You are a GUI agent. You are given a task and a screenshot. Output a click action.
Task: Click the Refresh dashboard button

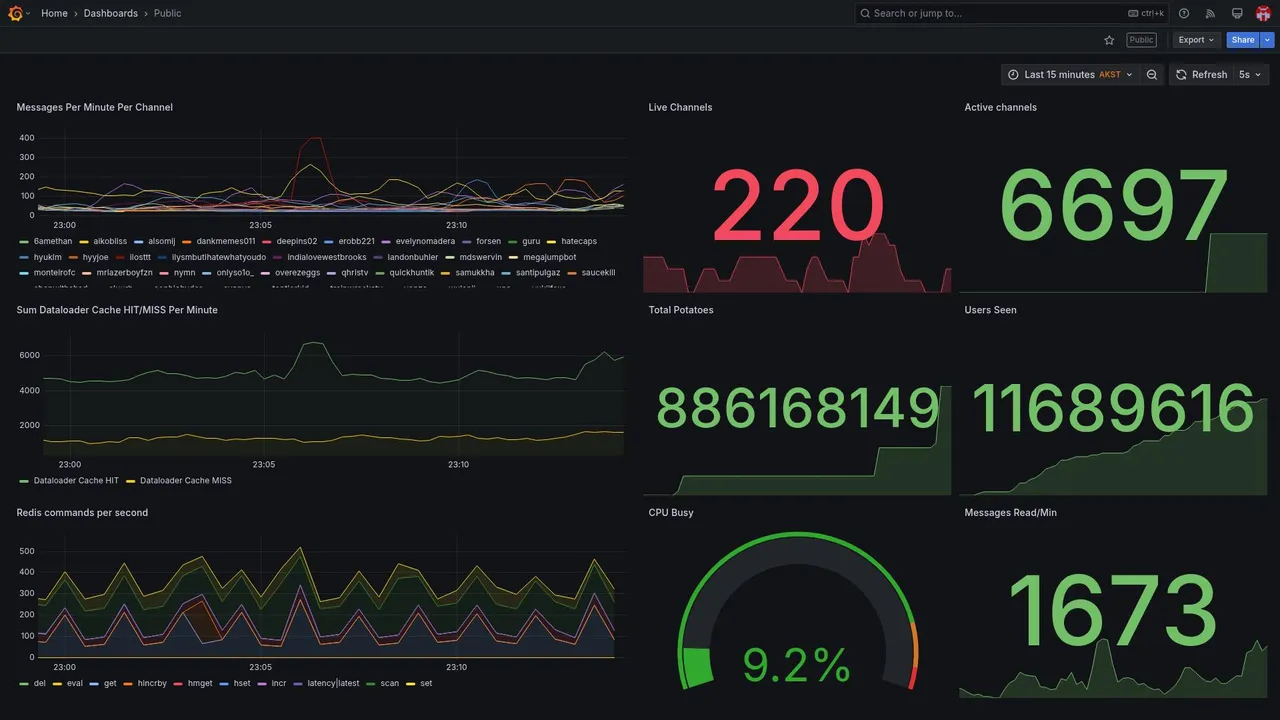[1200, 75]
